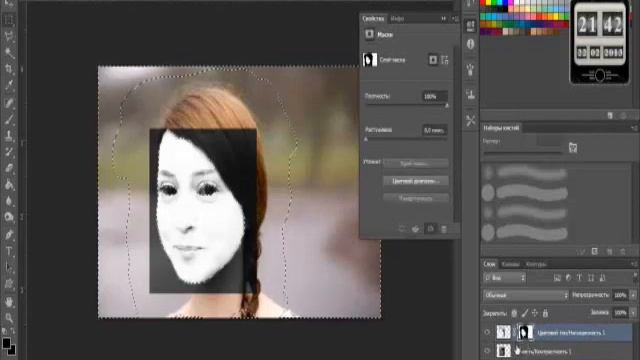Click enable/disable mask icon in Properties footer
Image resolution: width=640 pixels, height=360 pixels.
tap(430, 229)
